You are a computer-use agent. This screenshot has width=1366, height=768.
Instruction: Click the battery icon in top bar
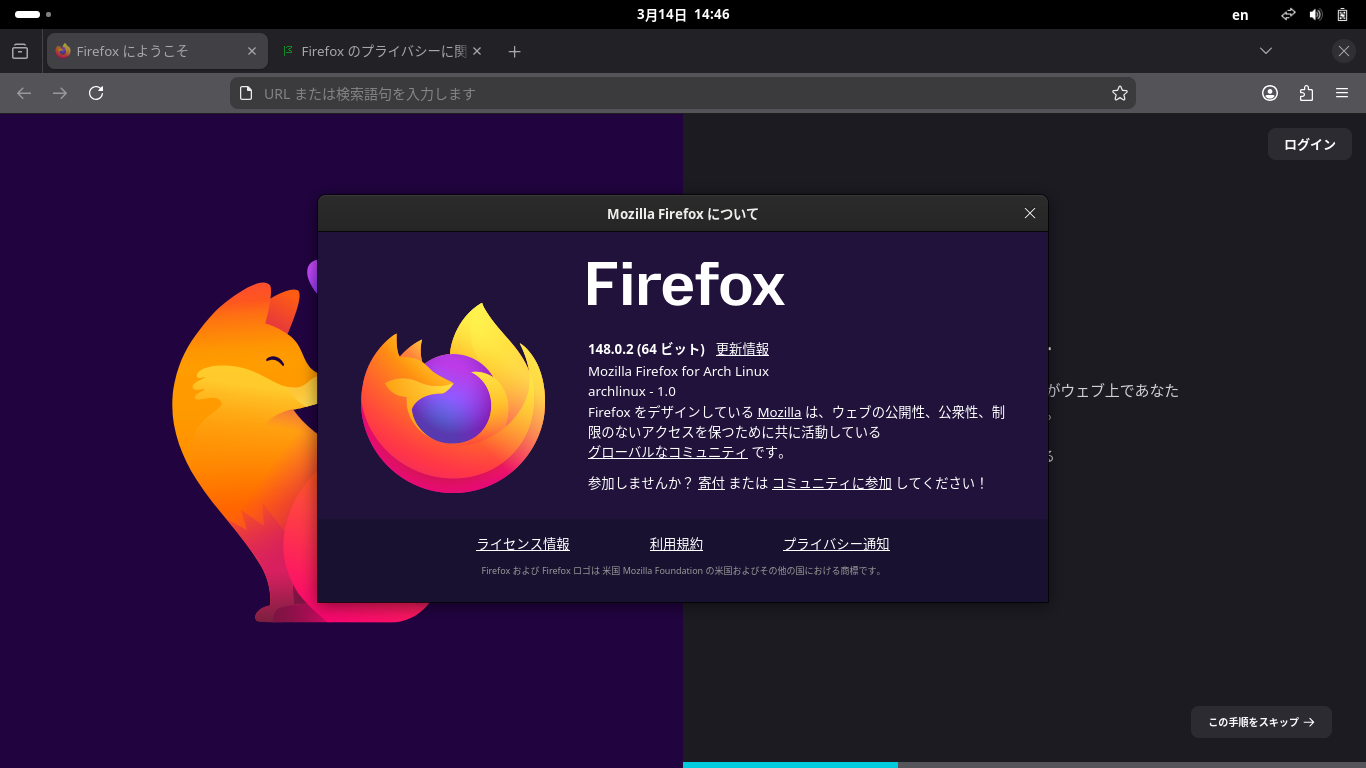tap(1343, 15)
